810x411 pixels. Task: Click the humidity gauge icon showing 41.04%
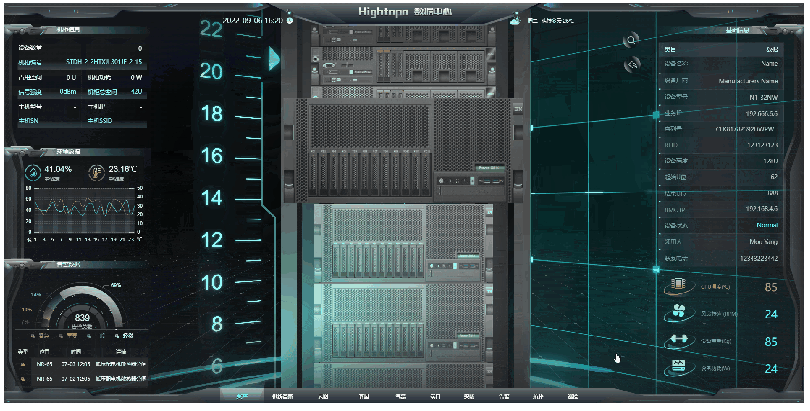click(x=33, y=172)
